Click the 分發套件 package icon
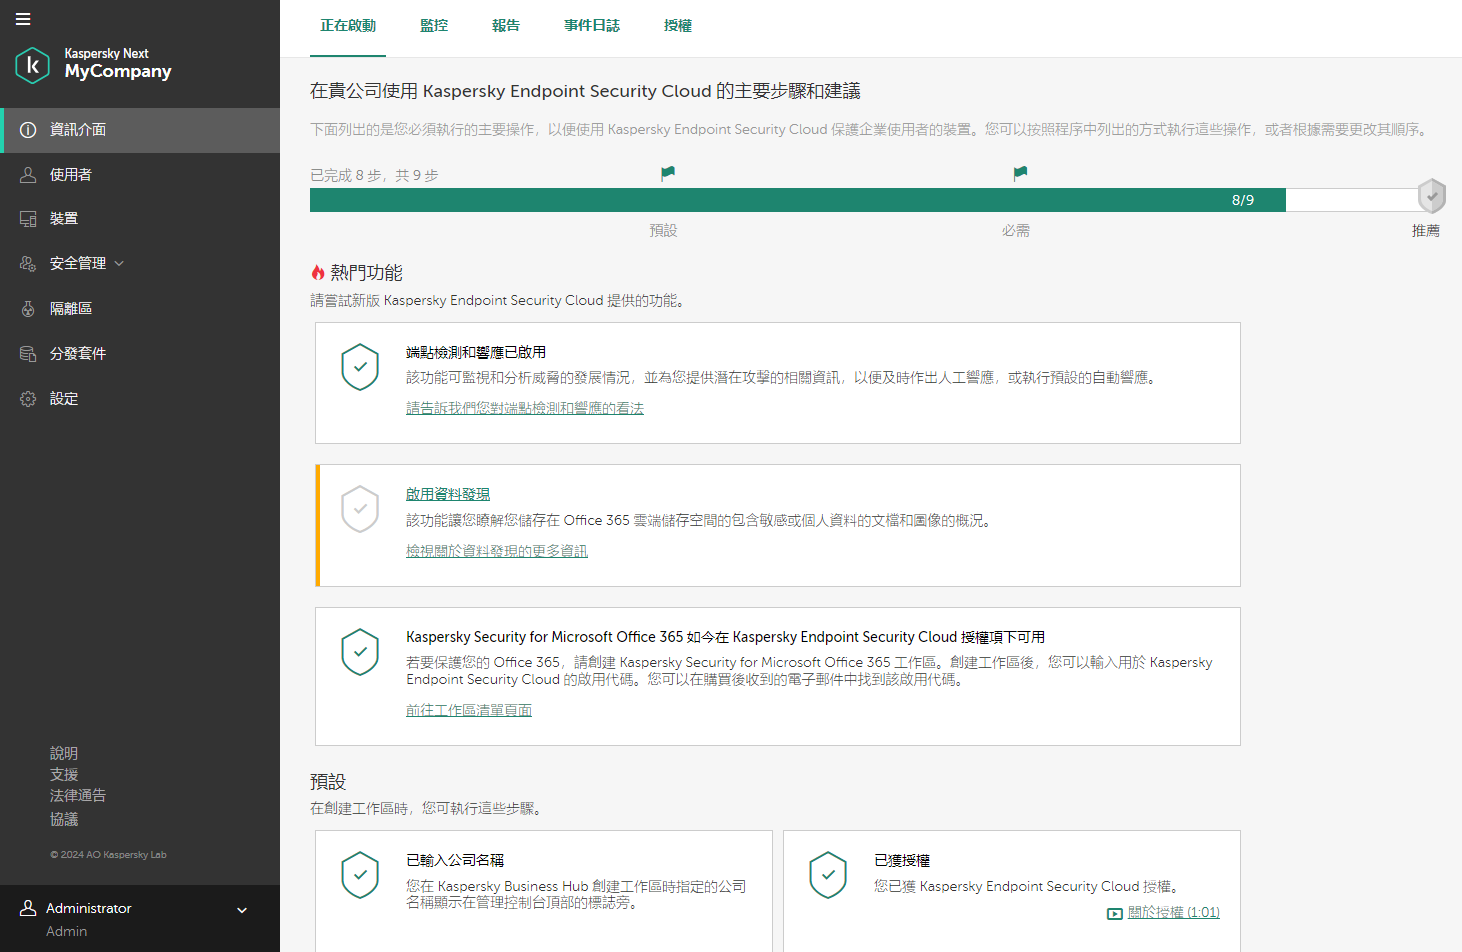The height and width of the screenshot is (952, 1462). coord(28,354)
